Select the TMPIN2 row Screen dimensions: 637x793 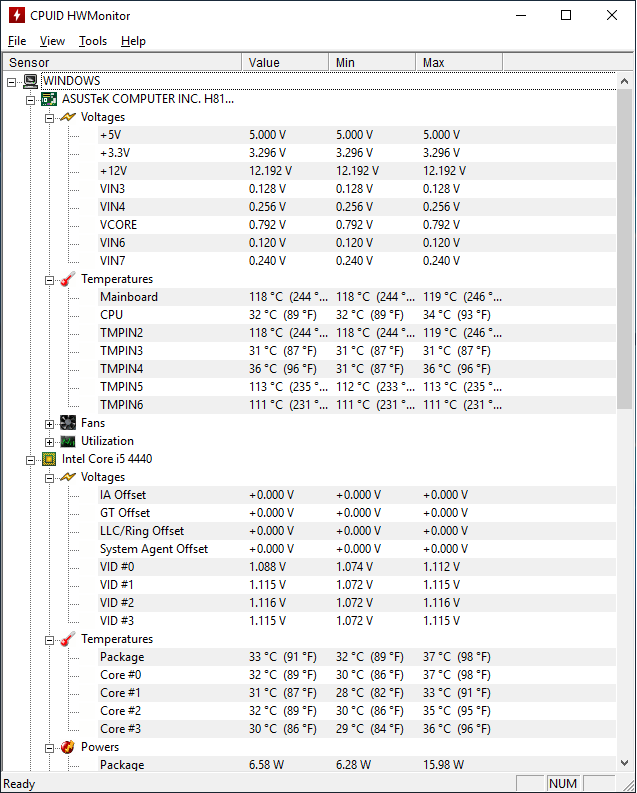pos(357,333)
